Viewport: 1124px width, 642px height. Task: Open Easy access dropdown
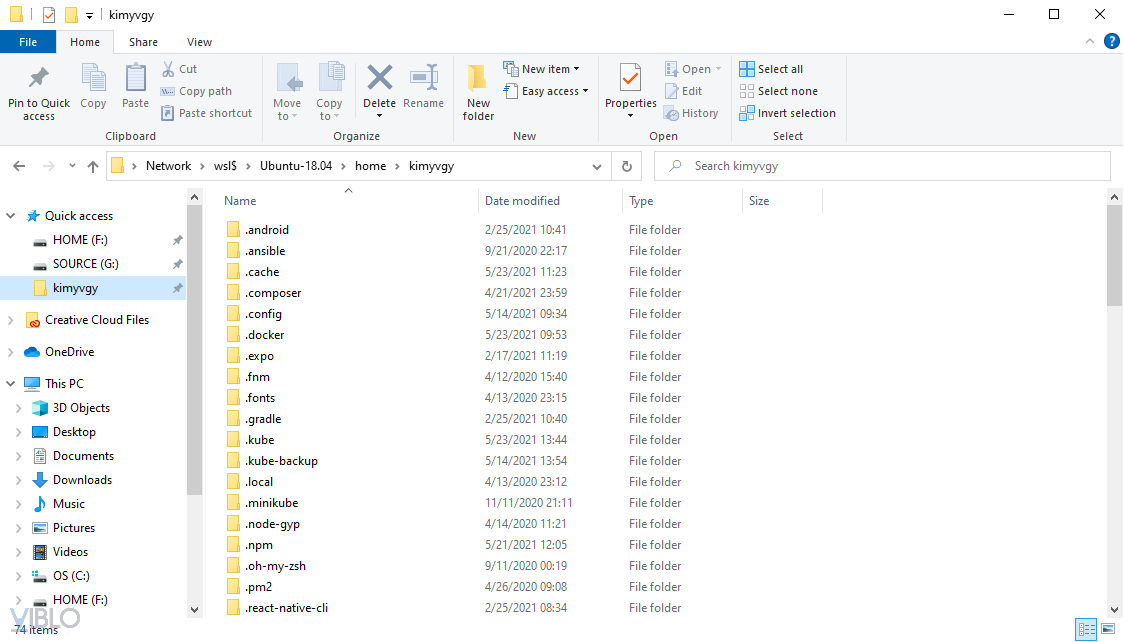tap(546, 91)
